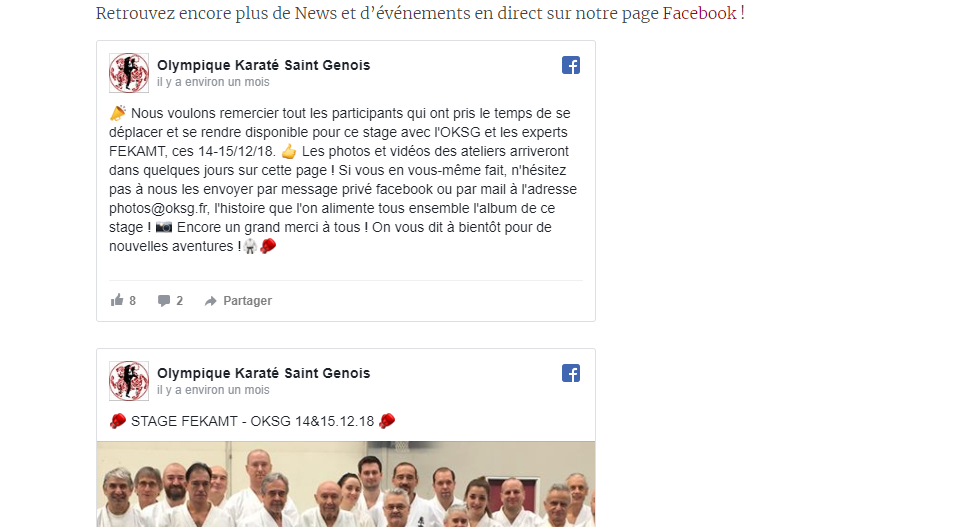Click the share arrow icon beside Partager

click(x=211, y=301)
